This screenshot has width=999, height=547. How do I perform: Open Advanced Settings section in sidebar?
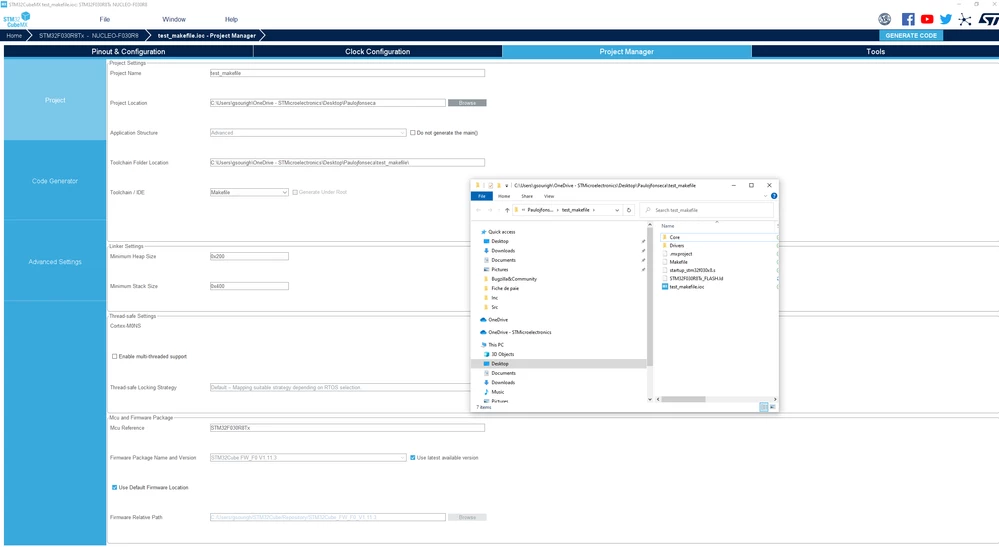[x=55, y=262]
